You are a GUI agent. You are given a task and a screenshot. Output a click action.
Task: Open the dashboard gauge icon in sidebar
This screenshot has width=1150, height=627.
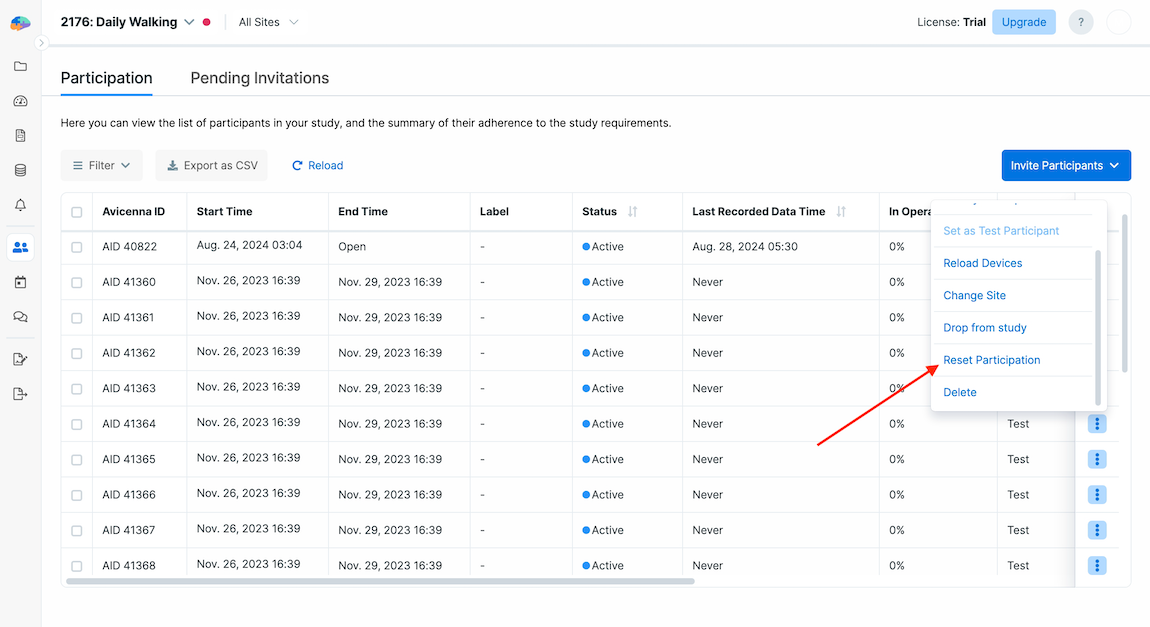point(20,101)
